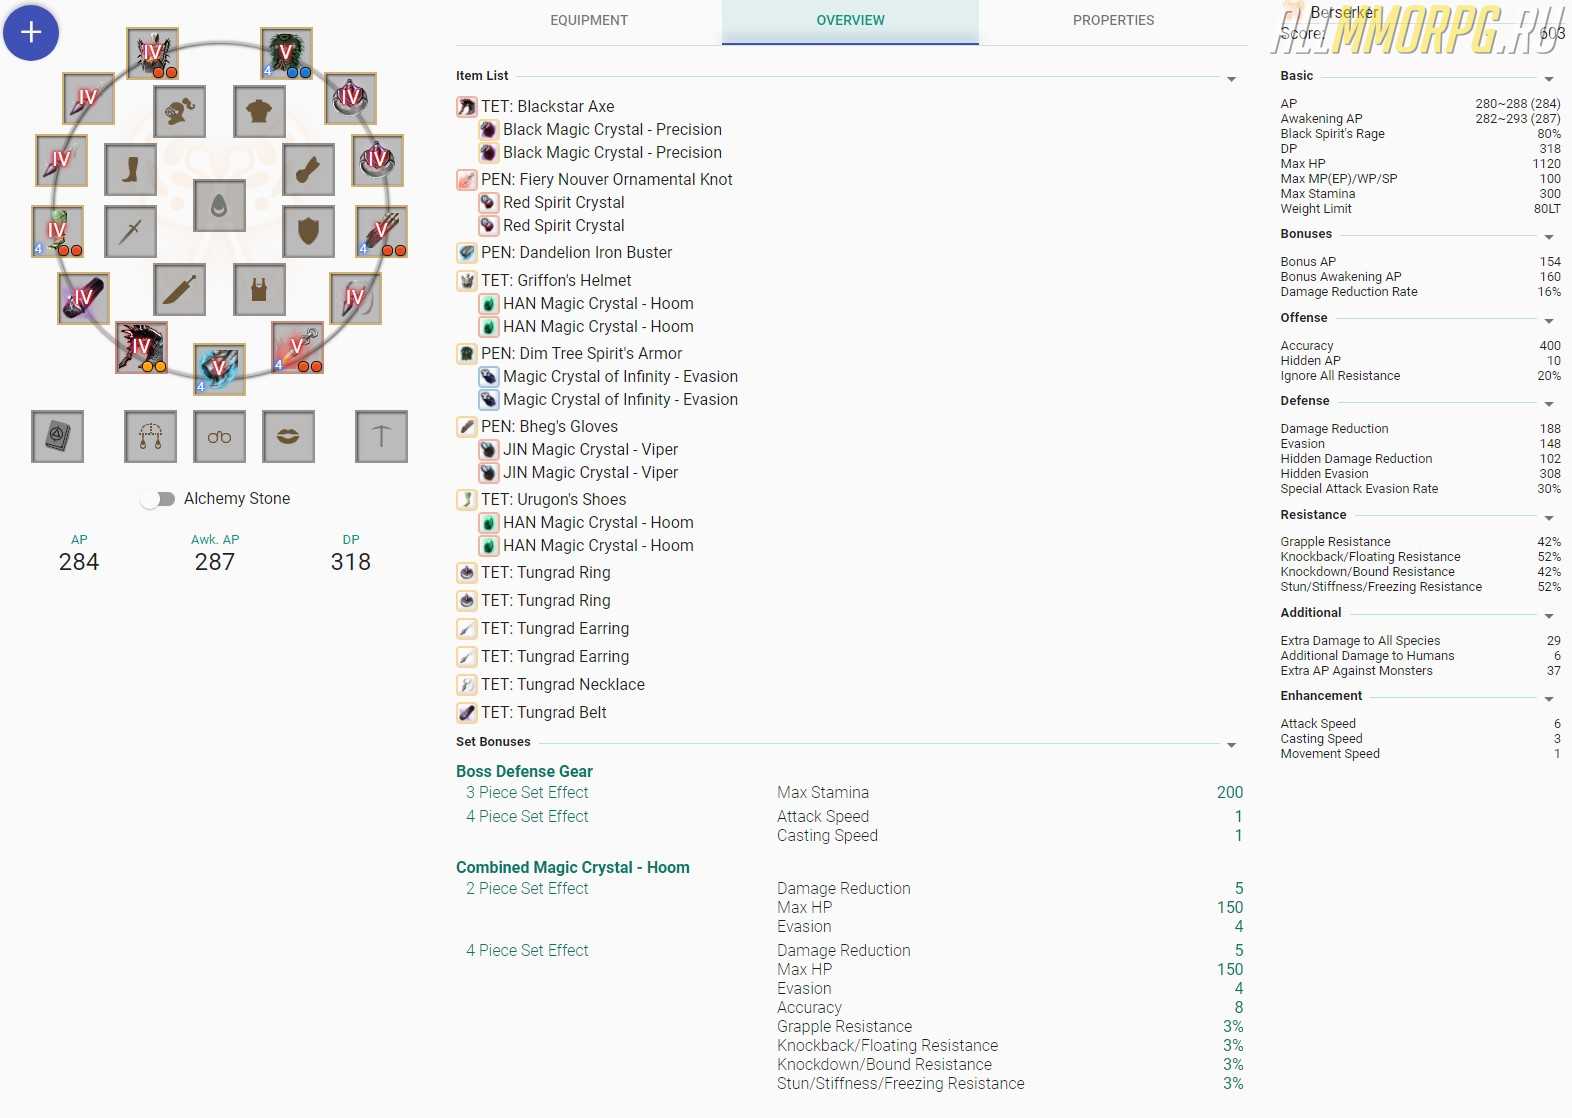1572x1118 pixels.
Task: Open the Boss Defense Gear set heading
Action: [x=524, y=771]
